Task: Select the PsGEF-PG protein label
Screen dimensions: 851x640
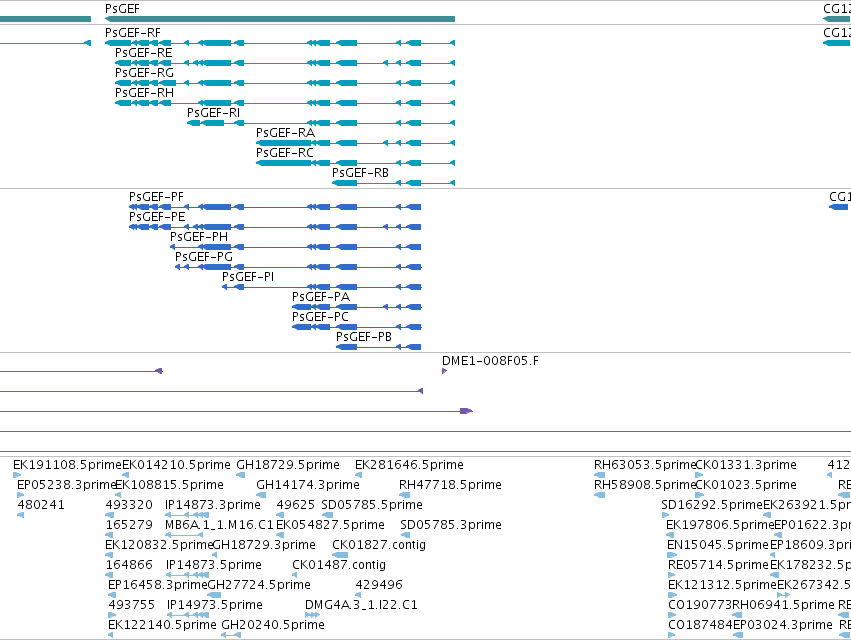Action: 204,257
